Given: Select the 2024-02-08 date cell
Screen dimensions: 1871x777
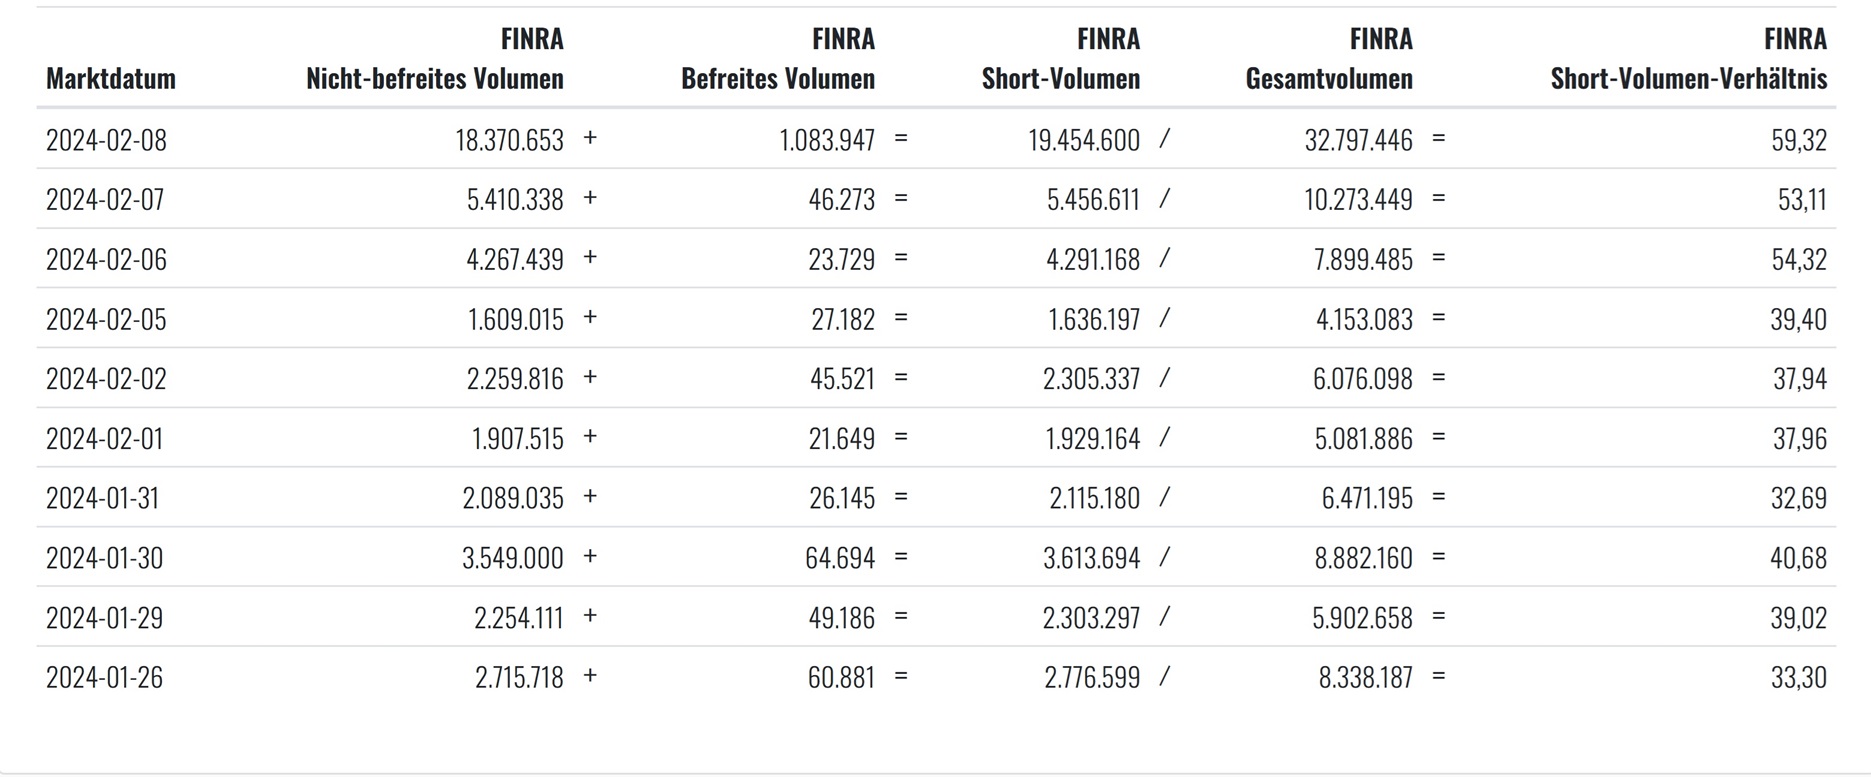Looking at the screenshot, I should click(106, 140).
